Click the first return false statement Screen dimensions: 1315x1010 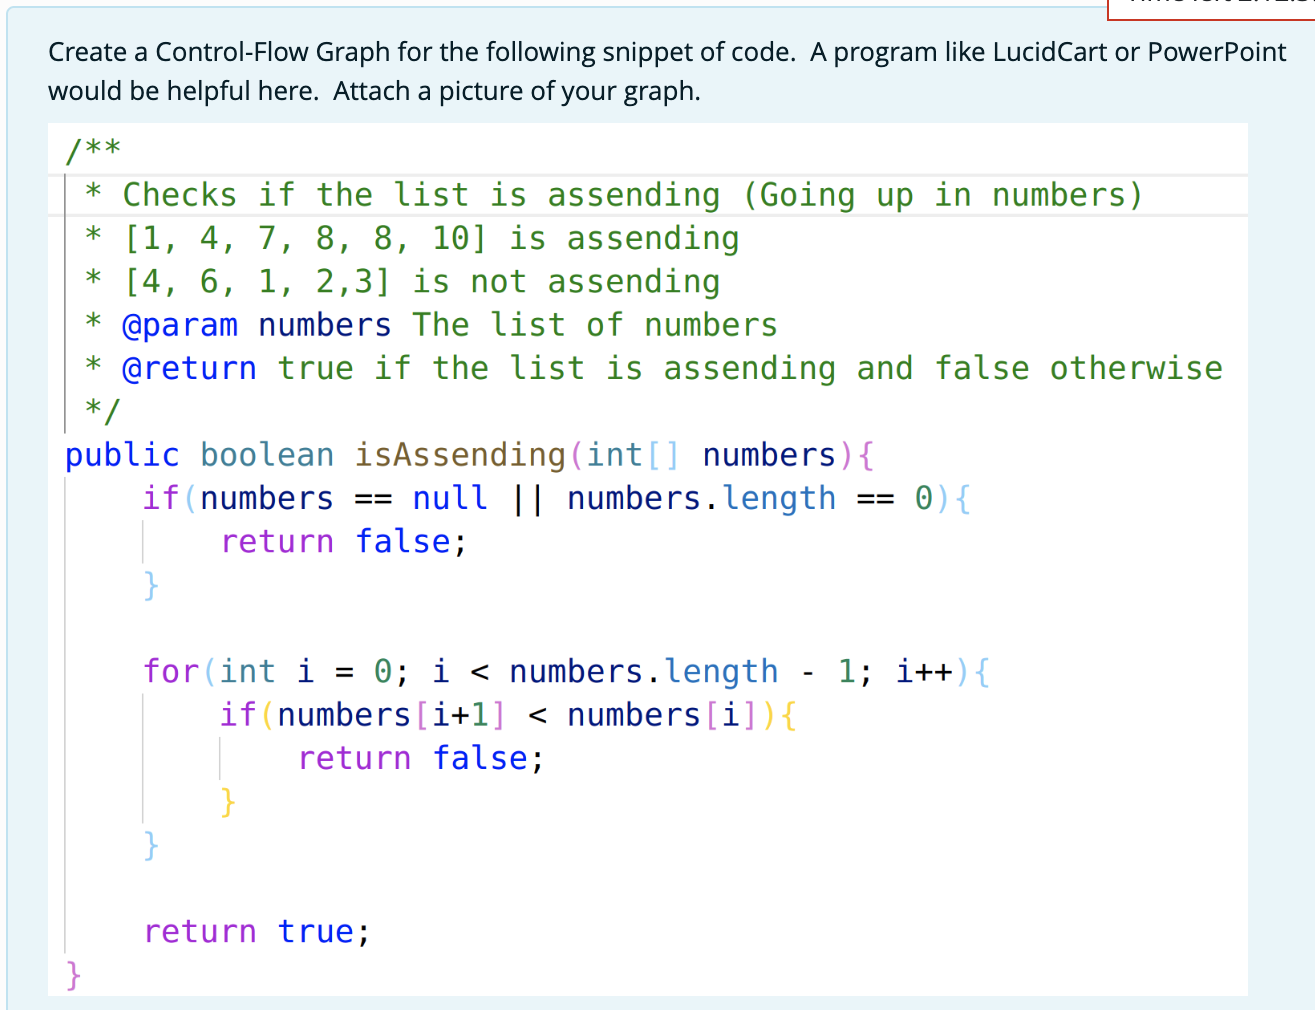click(x=335, y=541)
